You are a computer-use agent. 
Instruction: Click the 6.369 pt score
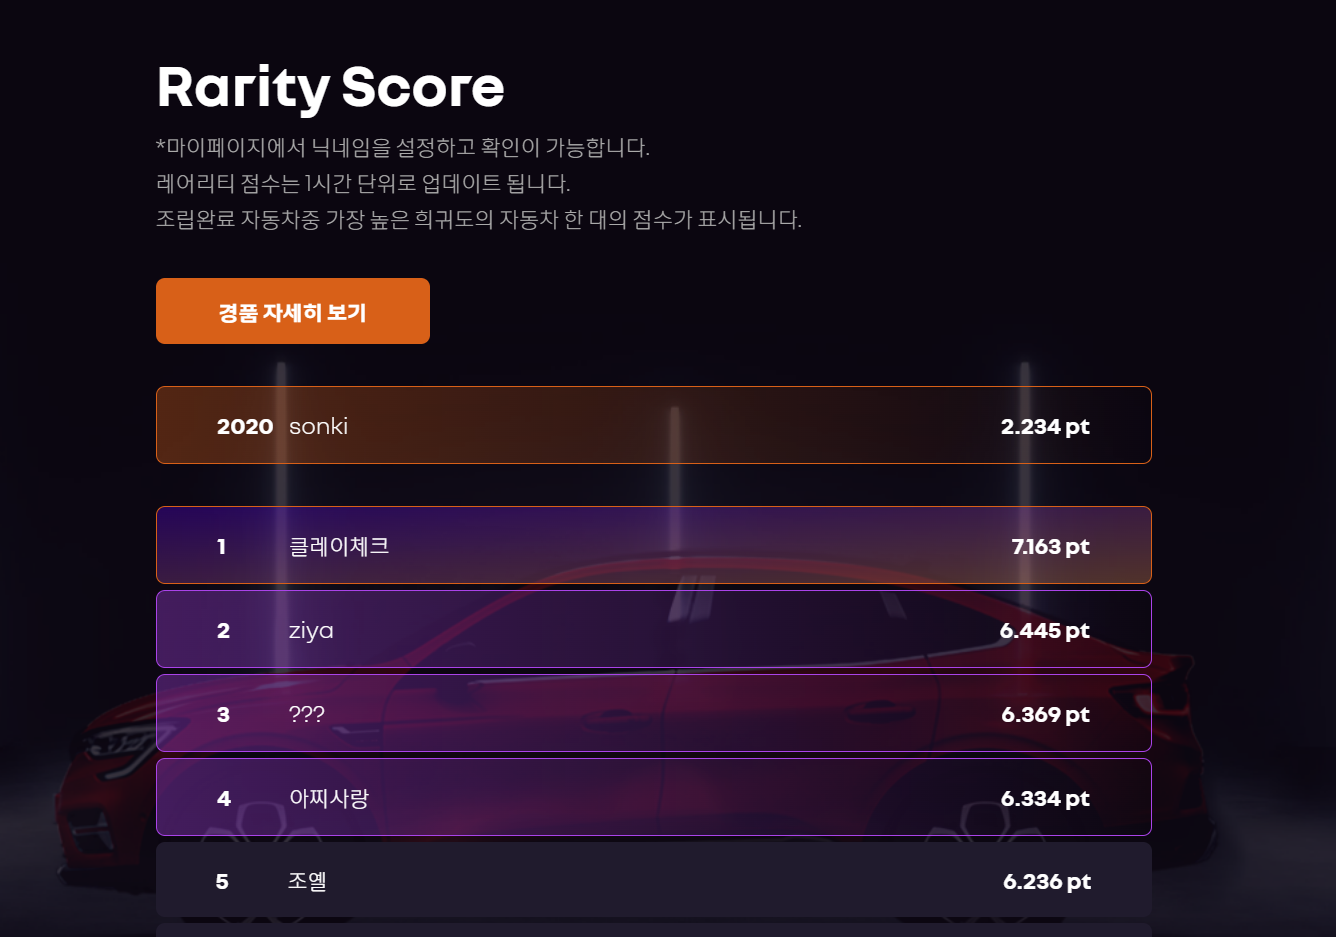(1045, 715)
